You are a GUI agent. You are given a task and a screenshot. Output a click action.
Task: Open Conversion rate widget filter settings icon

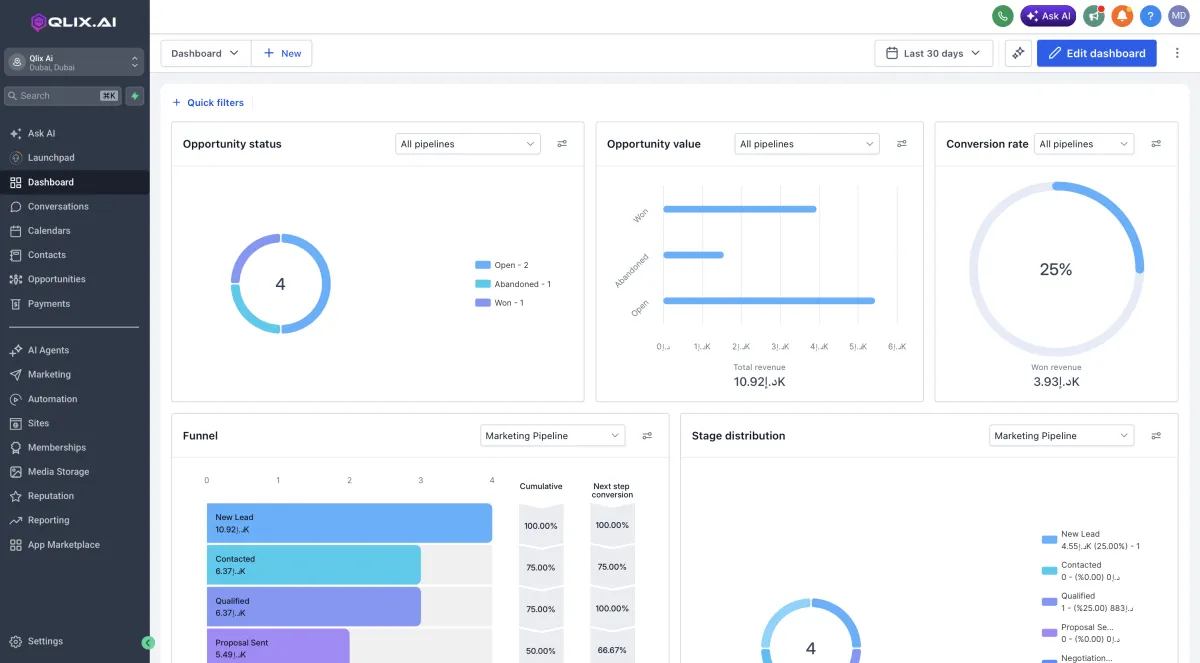click(1156, 144)
